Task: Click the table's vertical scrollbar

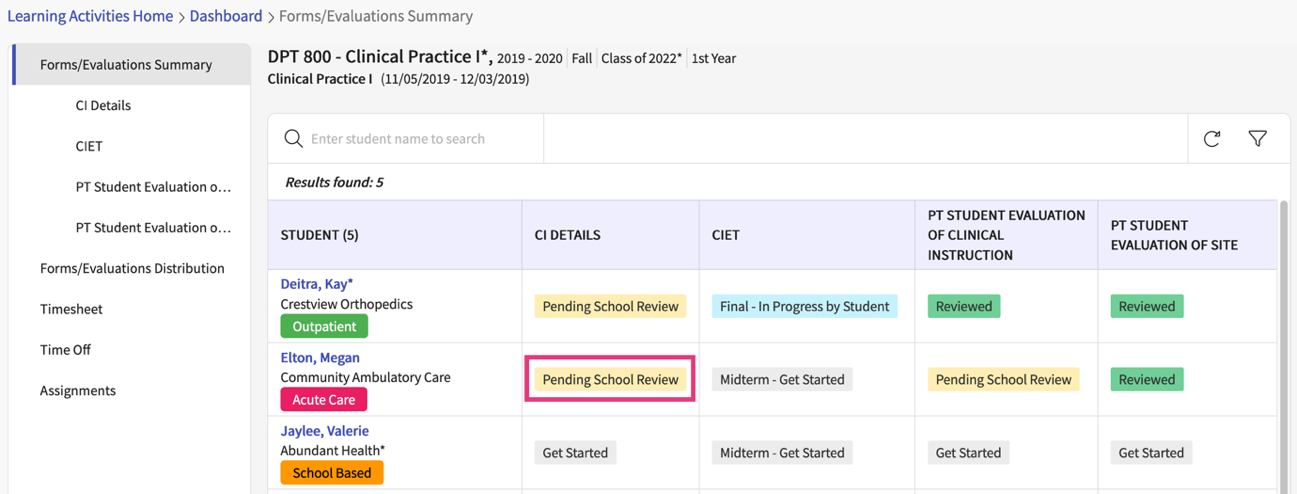Action: point(1284,300)
